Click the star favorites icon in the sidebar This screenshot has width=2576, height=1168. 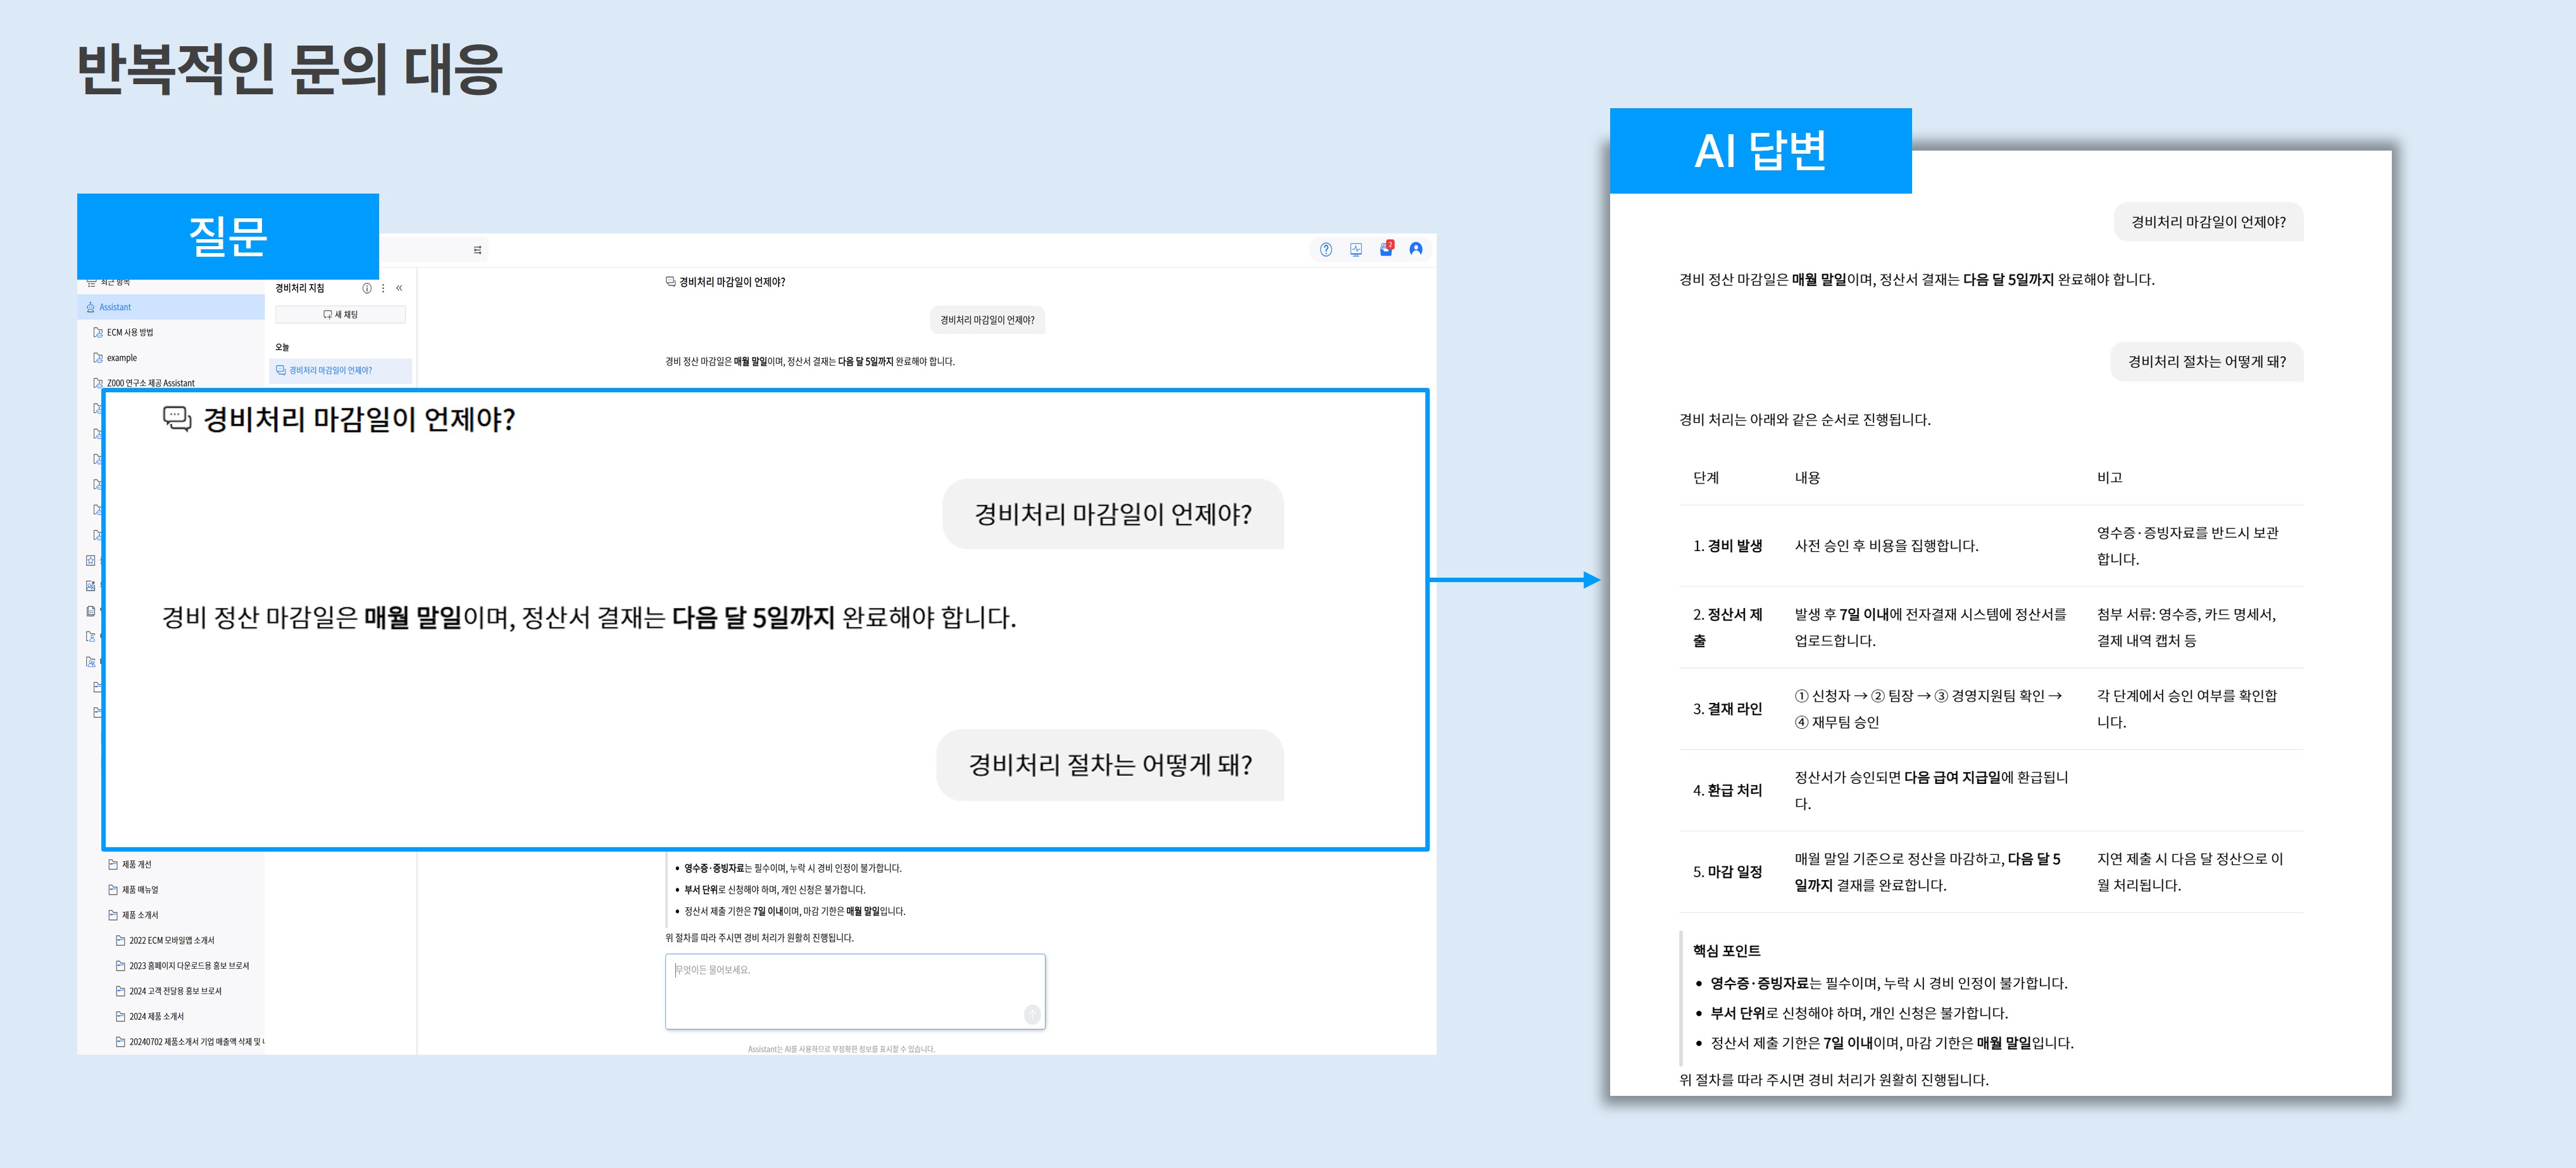click(90, 560)
